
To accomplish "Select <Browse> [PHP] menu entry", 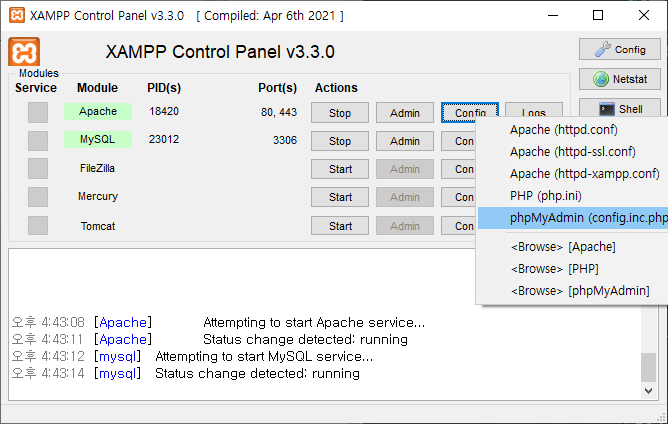I will (x=573, y=269).
